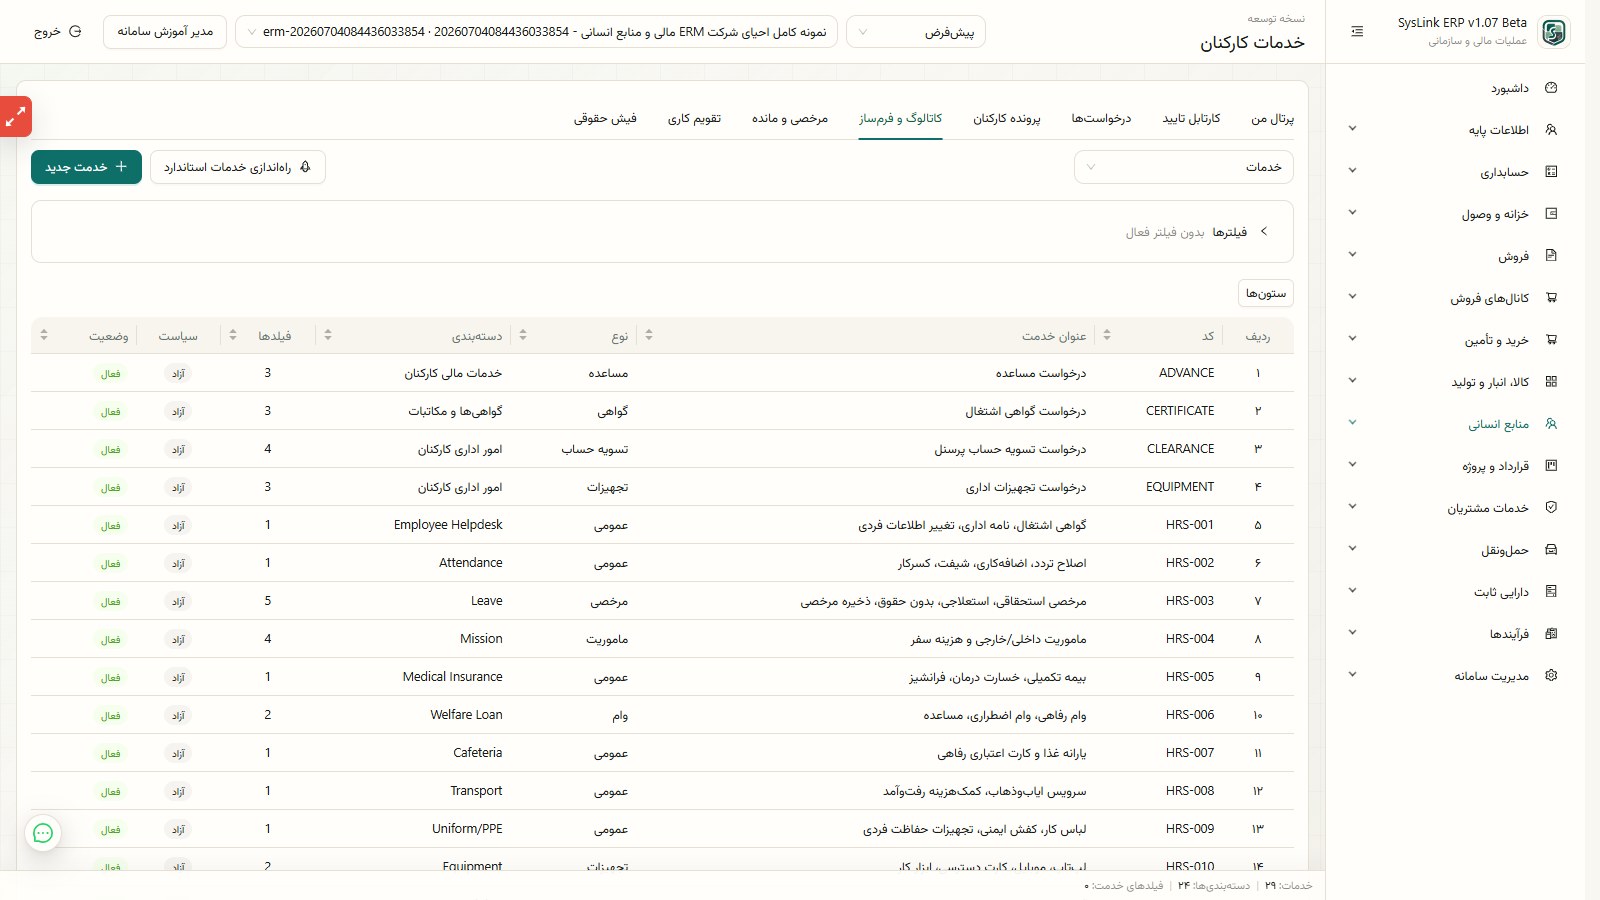Click the حسابداری calculator icon
The height and width of the screenshot is (900, 1600).
(1551, 172)
